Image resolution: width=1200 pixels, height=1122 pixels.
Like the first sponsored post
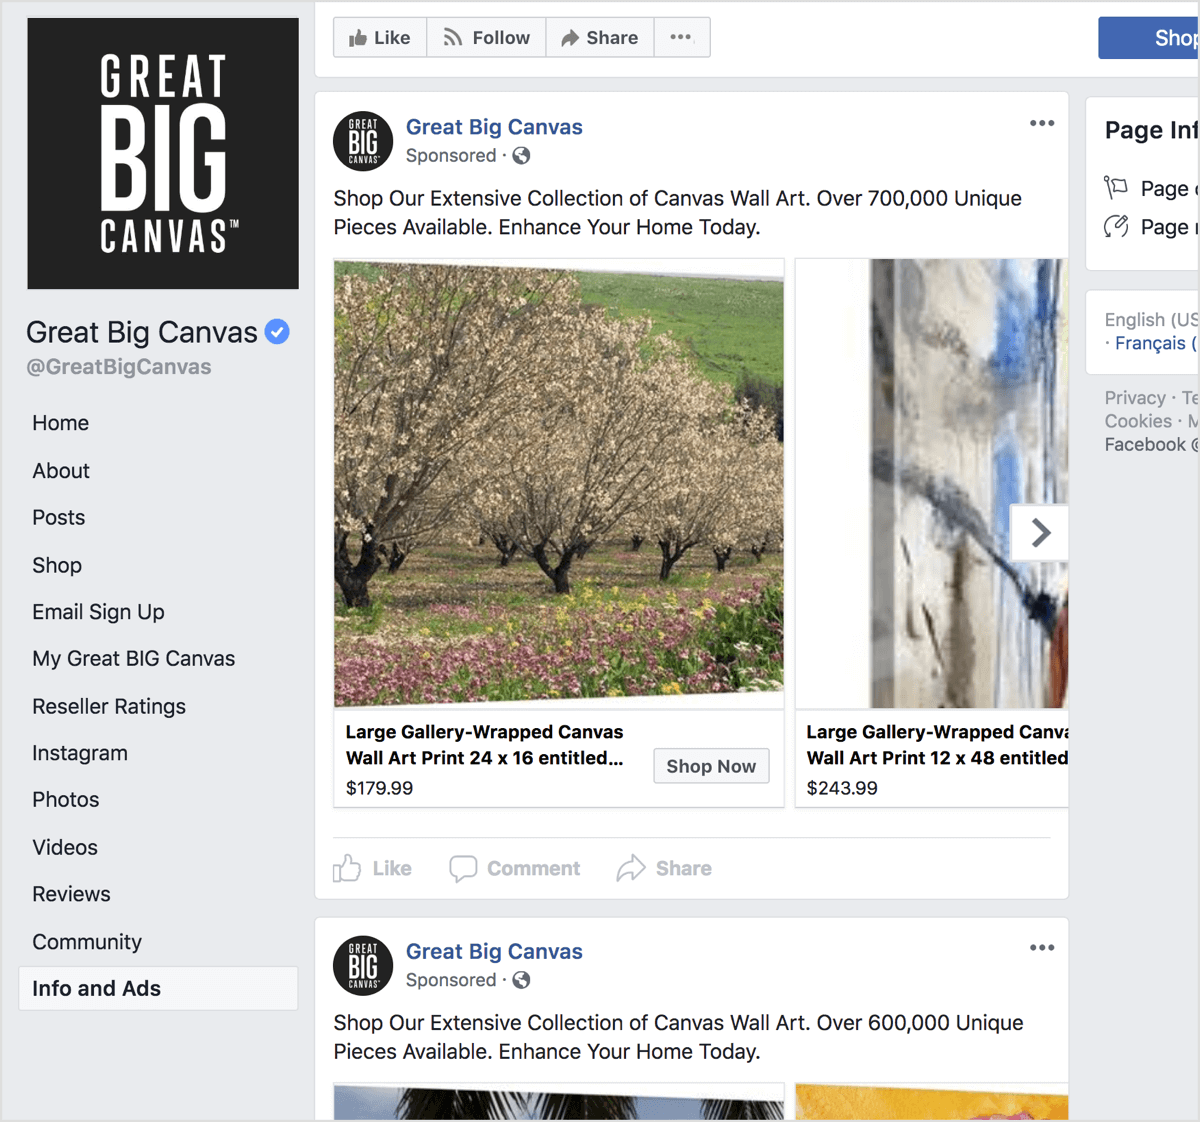pos(372,868)
